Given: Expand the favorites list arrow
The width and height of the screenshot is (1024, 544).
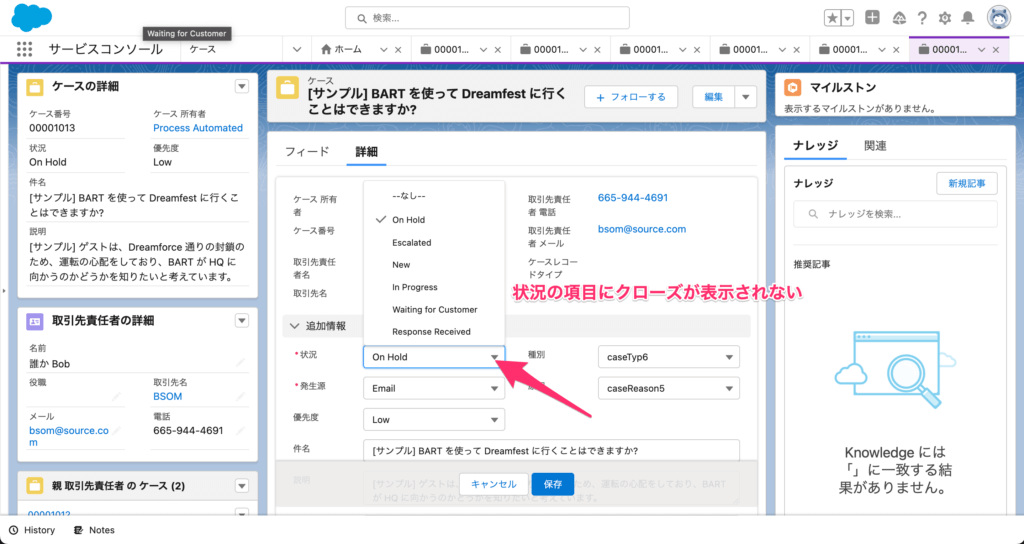Looking at the screenshot, I should pyautogui.click(x=848, y=18).
